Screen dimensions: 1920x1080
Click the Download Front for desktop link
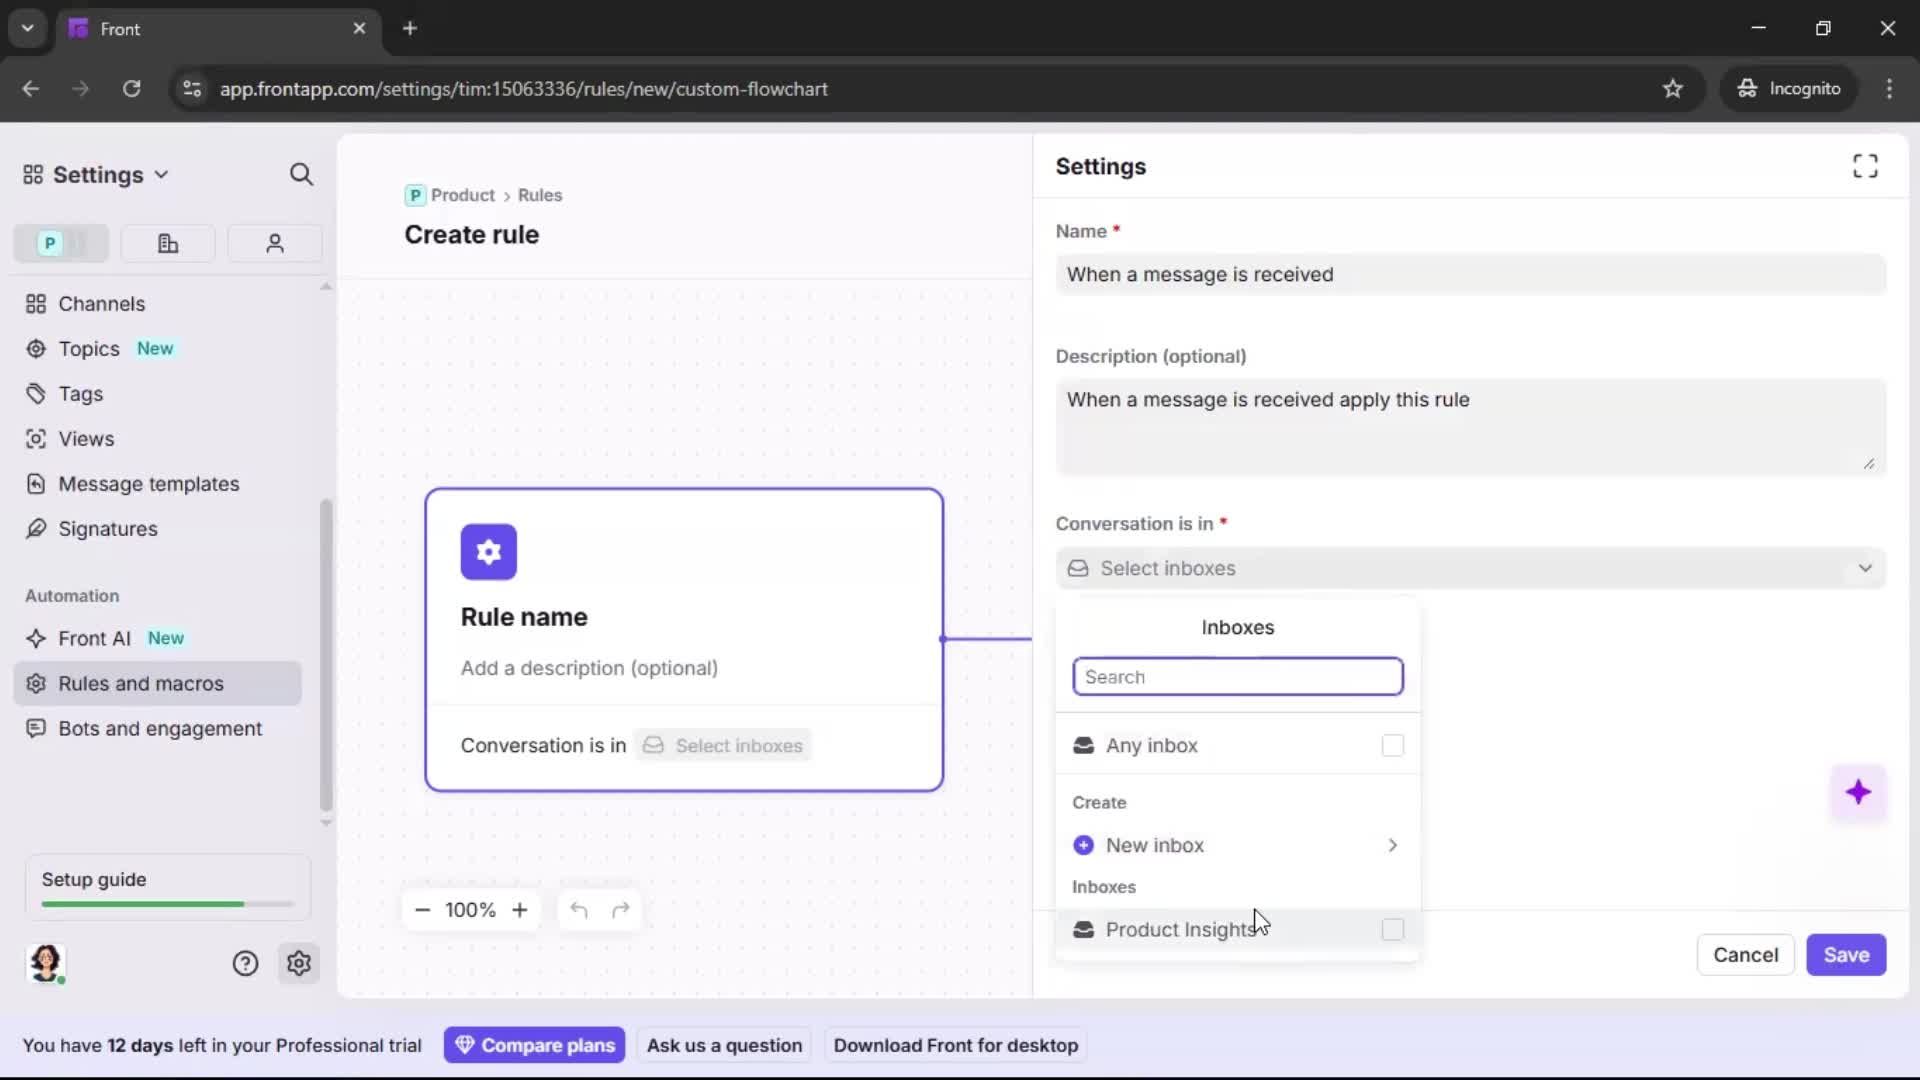click(955, 1045)
